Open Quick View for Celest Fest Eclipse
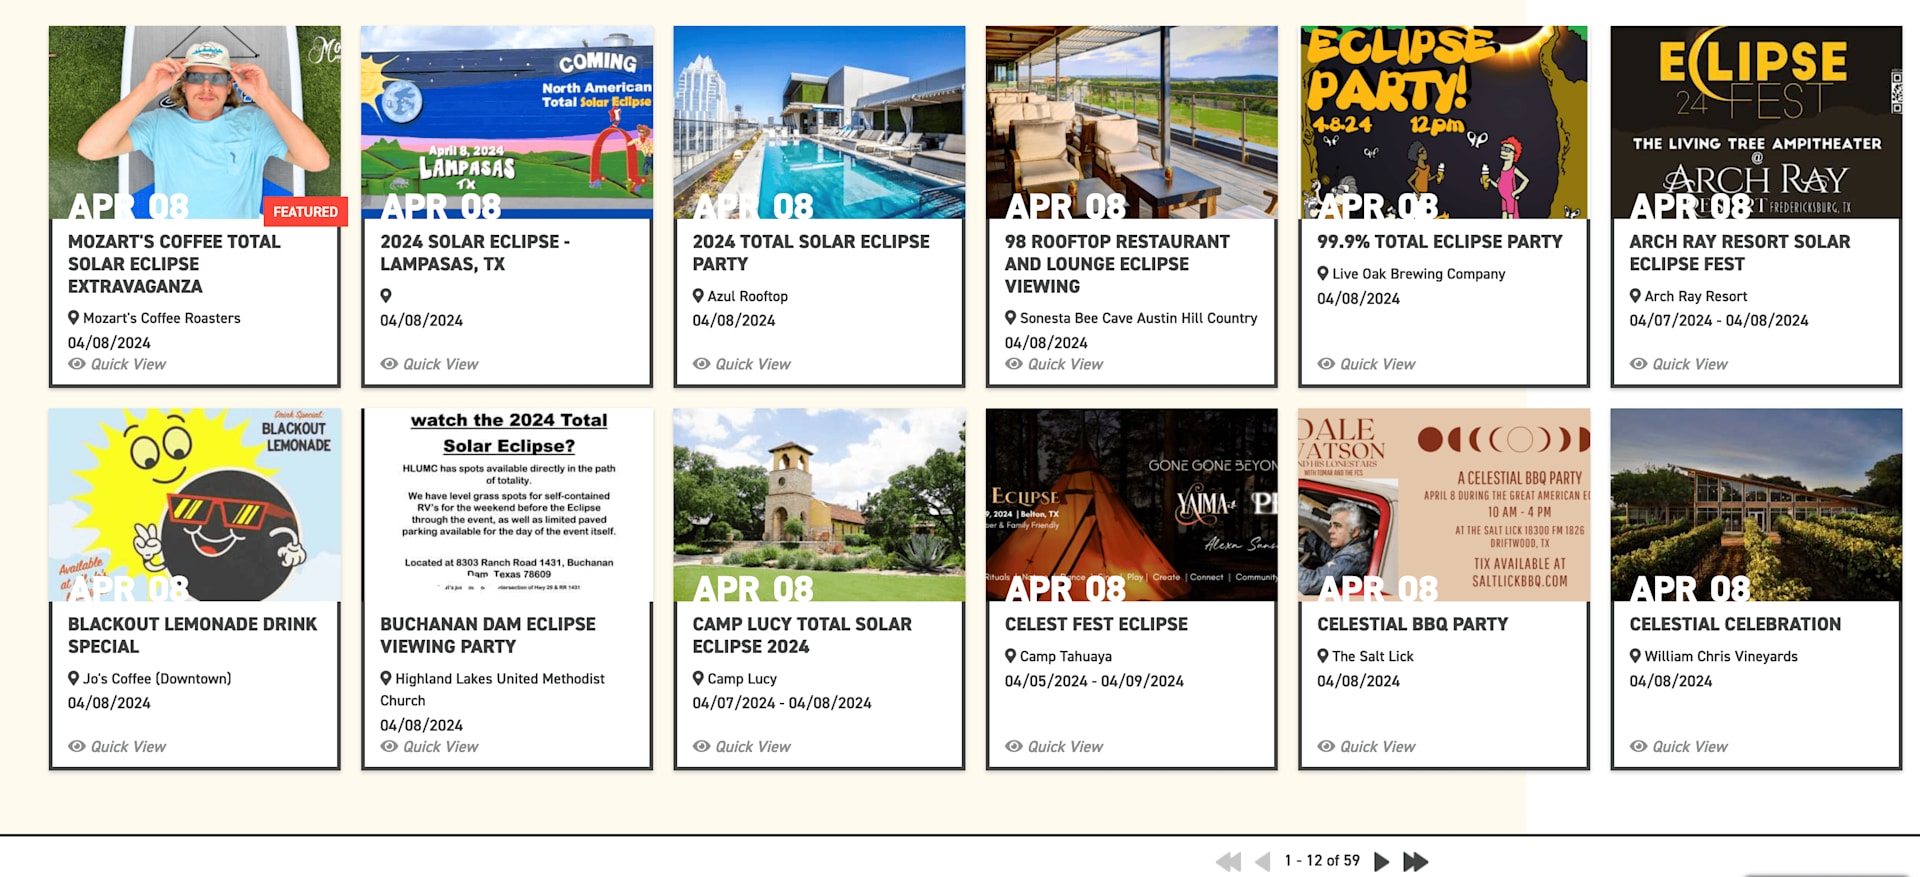The width and height of the screenshot is (1920, 877). click(x=1054, y=746)
